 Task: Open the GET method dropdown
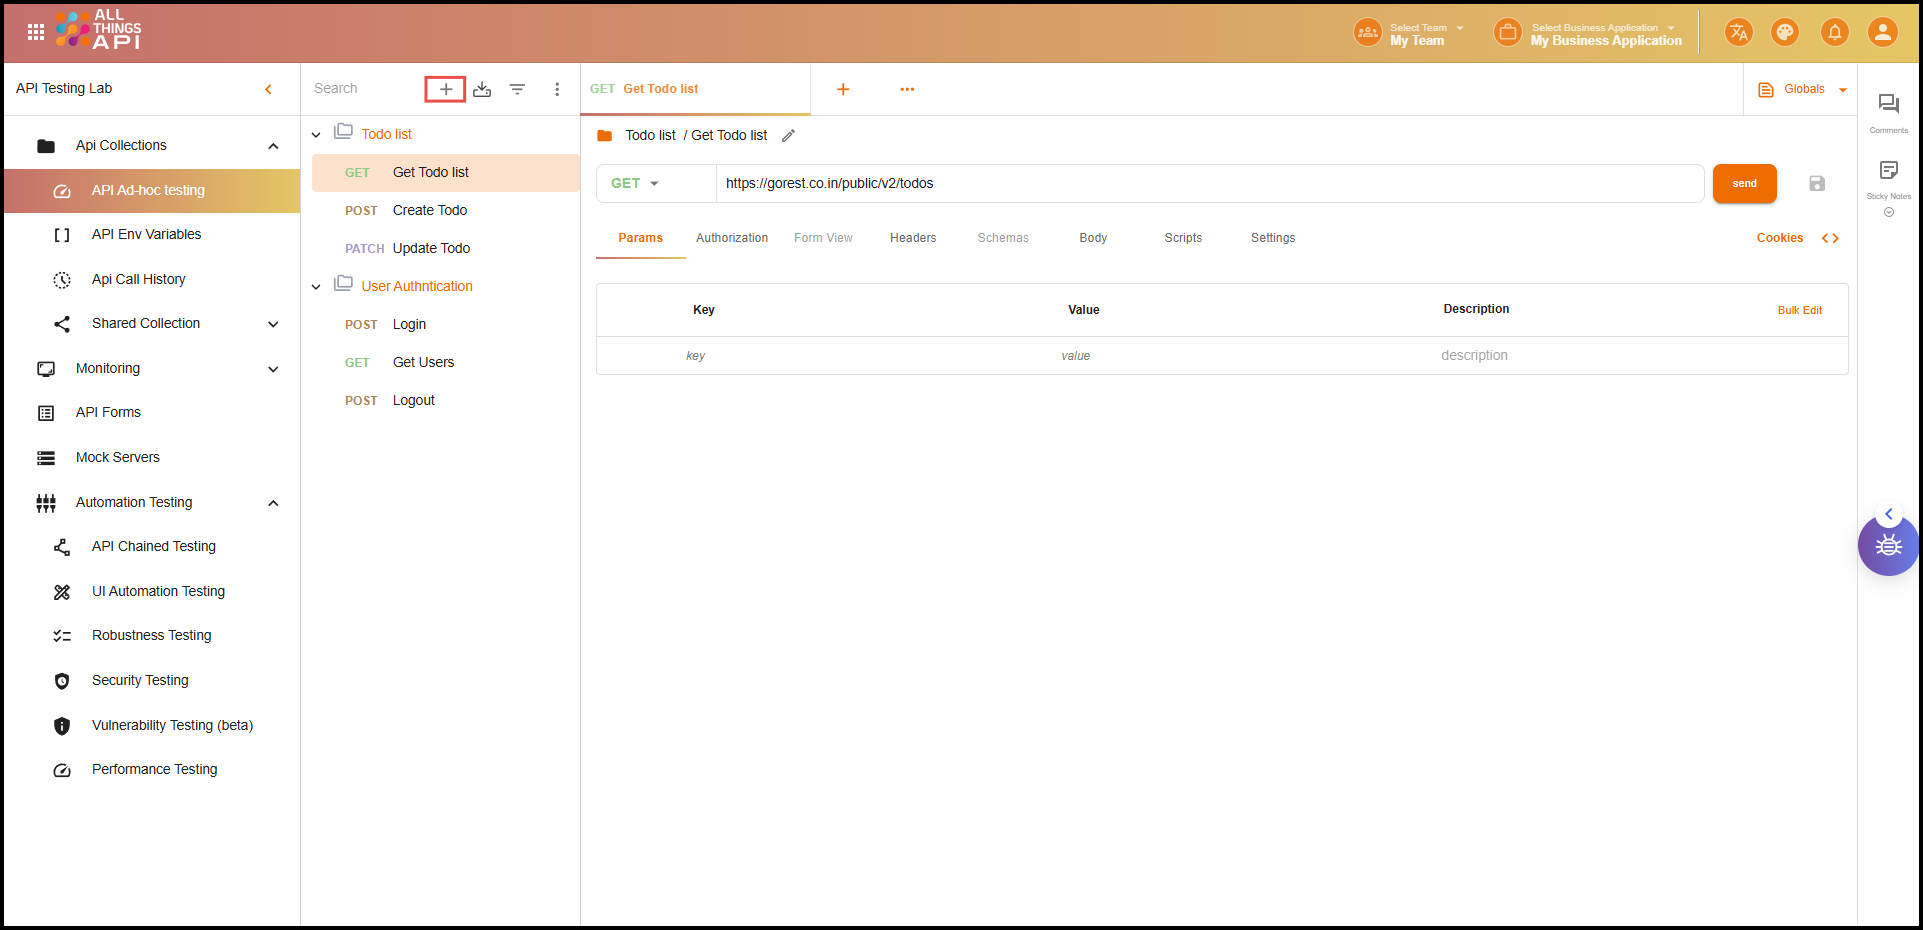tap(636, 184)
